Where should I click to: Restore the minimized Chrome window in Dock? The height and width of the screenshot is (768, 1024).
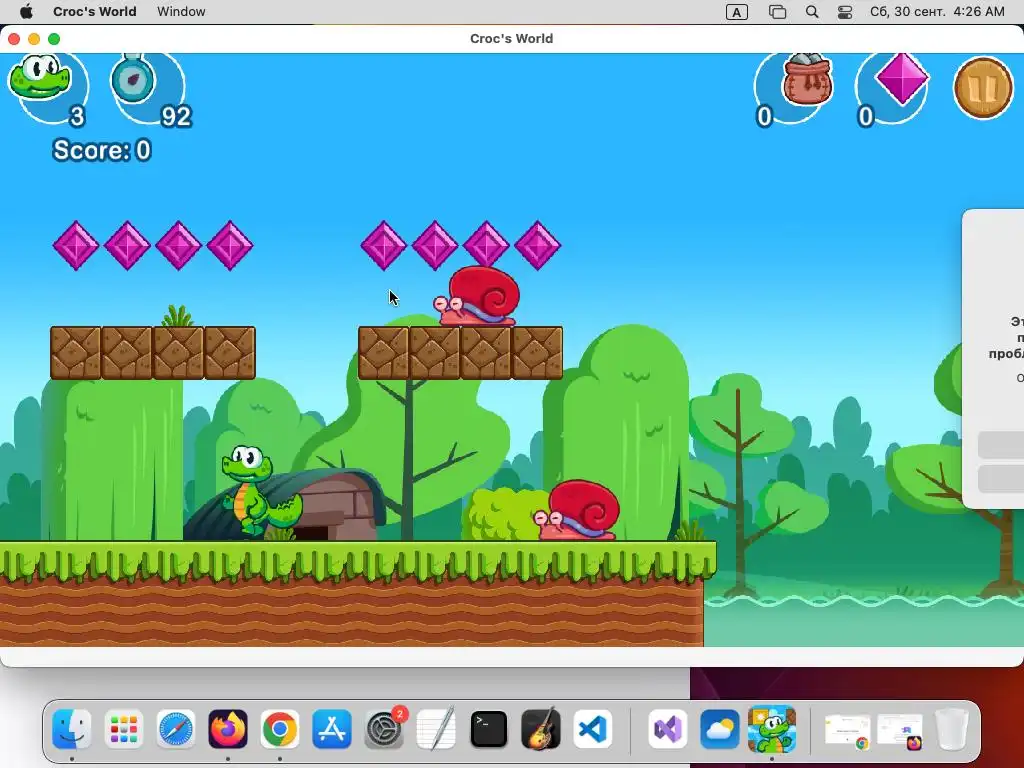847,731
